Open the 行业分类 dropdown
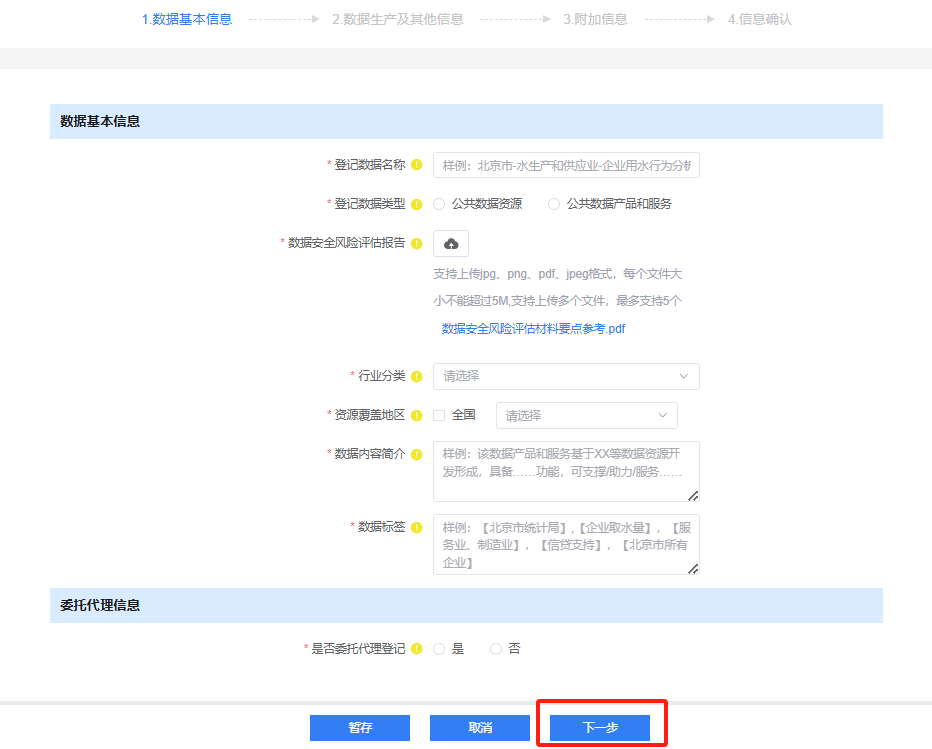The width and height of the screenshot is (932, 749). click(x=566, y=376)
